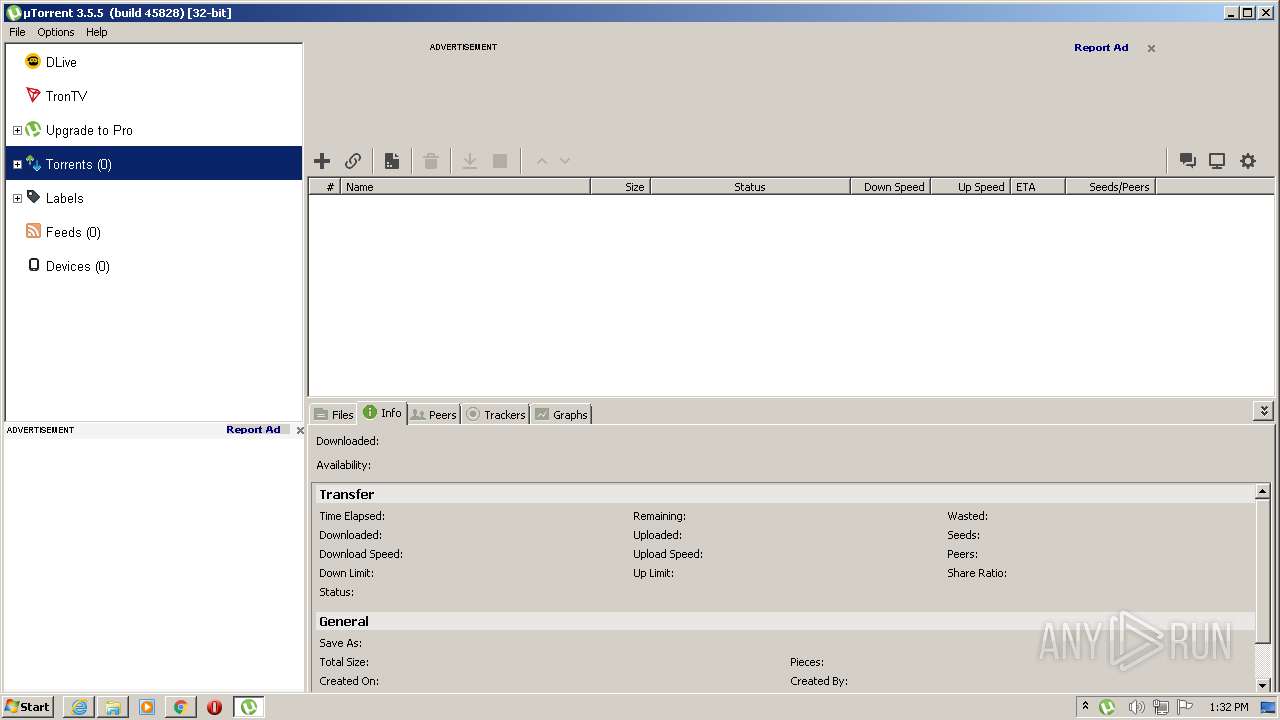Open the Options menu

pyautogui.click(x=56, y=32)
